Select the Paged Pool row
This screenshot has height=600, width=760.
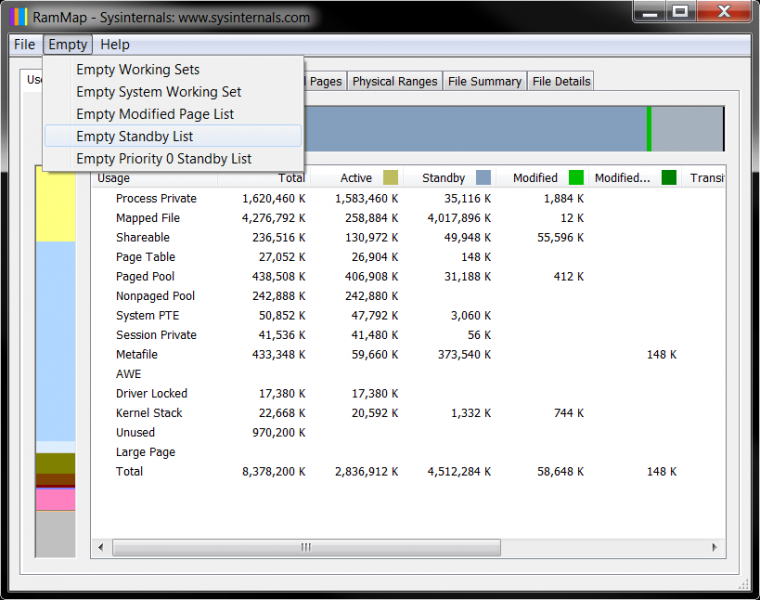[408, 276]
